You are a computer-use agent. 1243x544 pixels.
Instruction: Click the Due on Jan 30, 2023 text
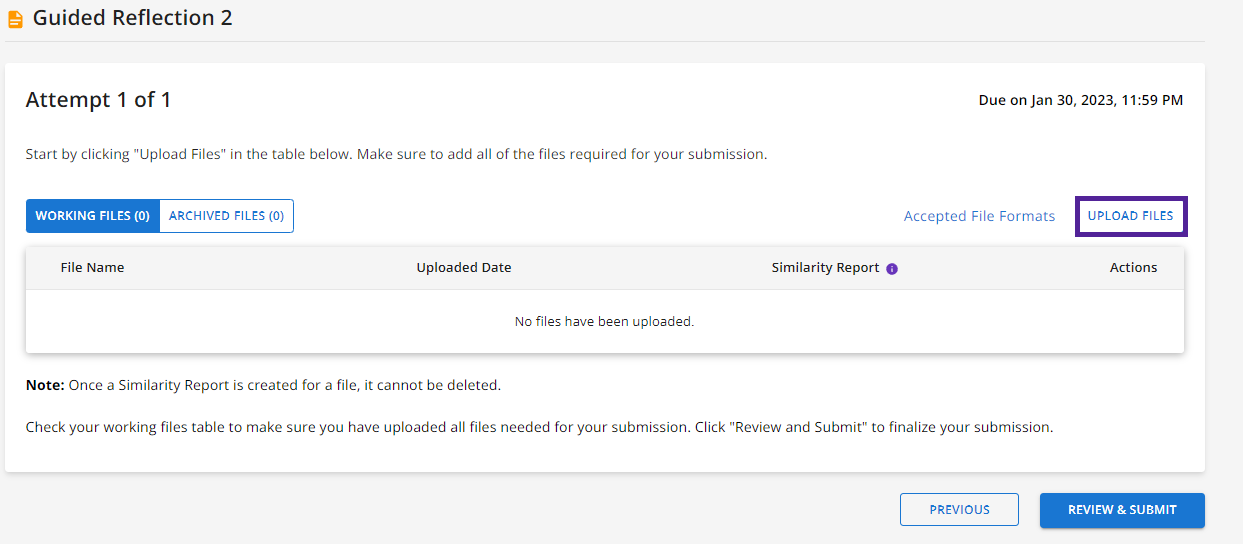1081,101
